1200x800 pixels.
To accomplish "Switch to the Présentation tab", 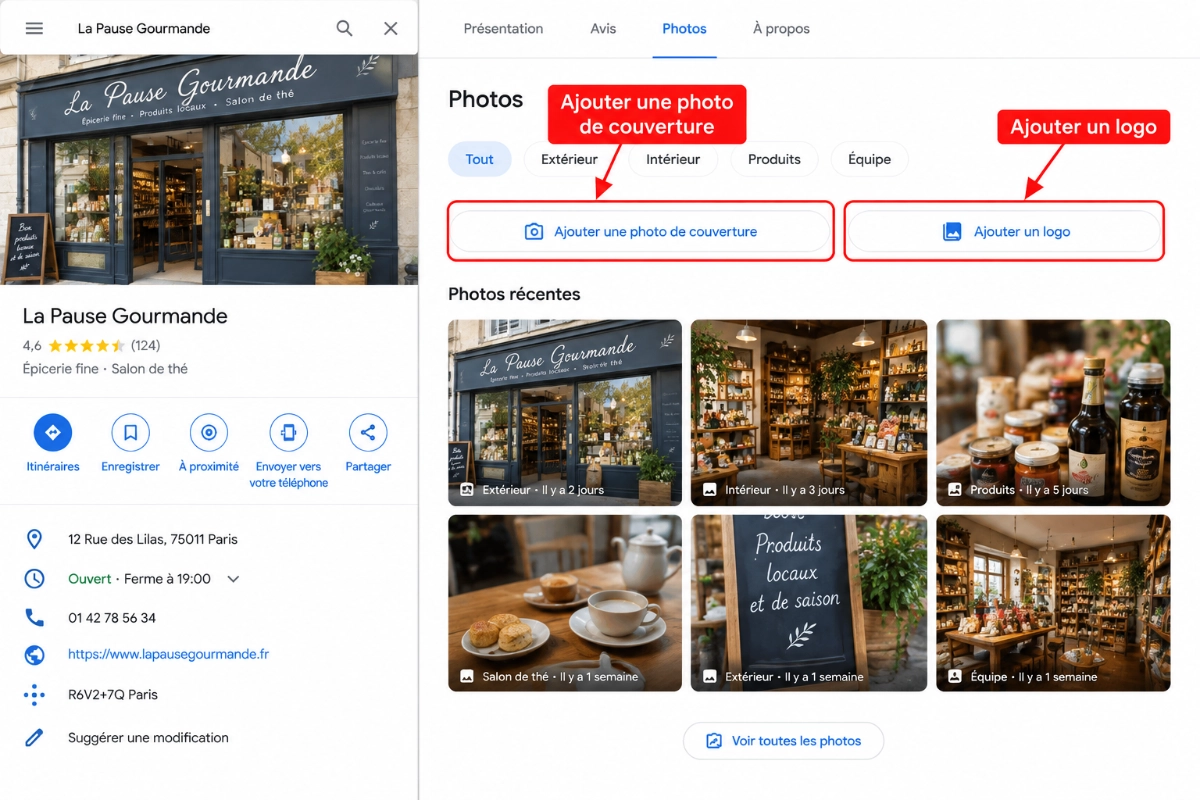I will pos(503,28).
